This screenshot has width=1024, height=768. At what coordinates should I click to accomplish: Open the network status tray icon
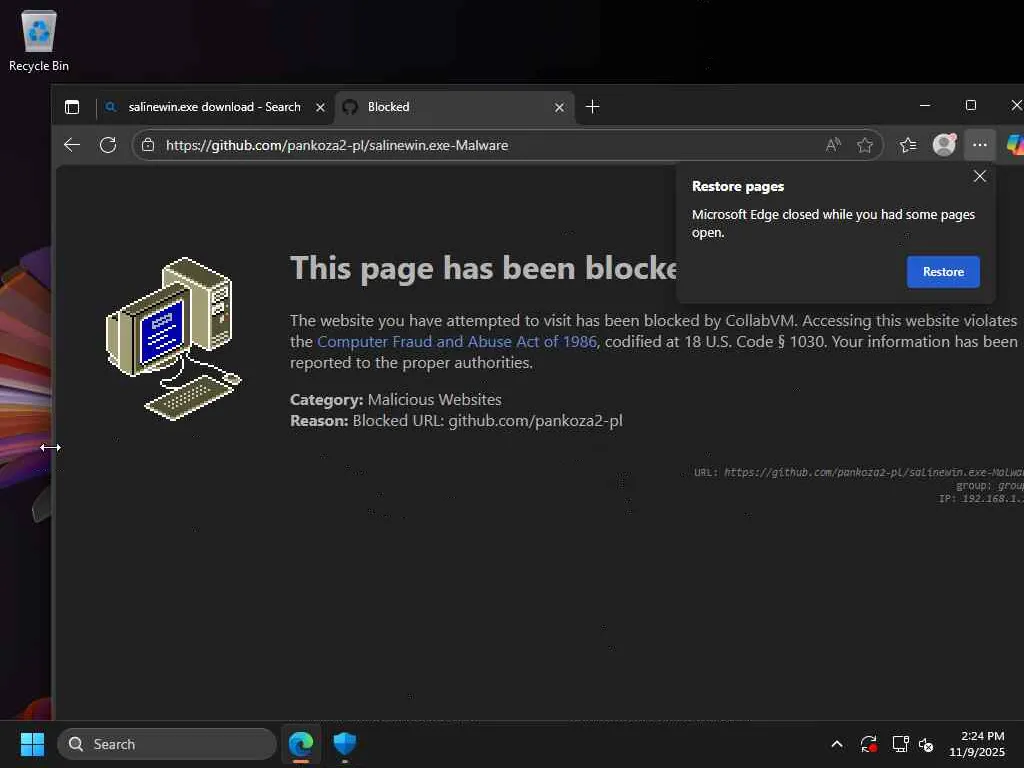click(900, 744)
